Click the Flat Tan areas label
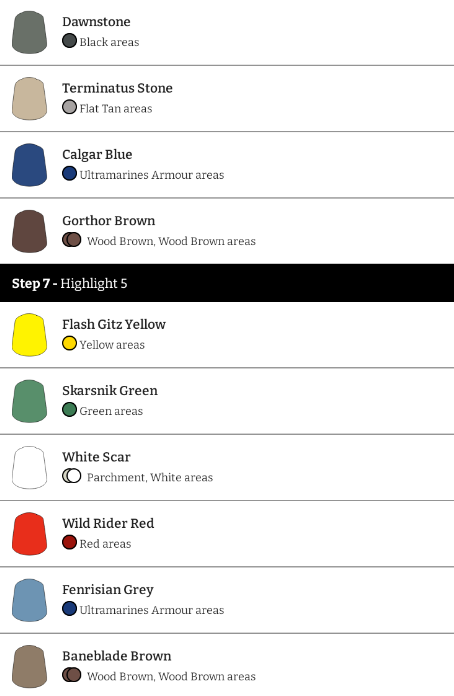The width and height of the screenshot is (454, 696). (x=116, y=108)
